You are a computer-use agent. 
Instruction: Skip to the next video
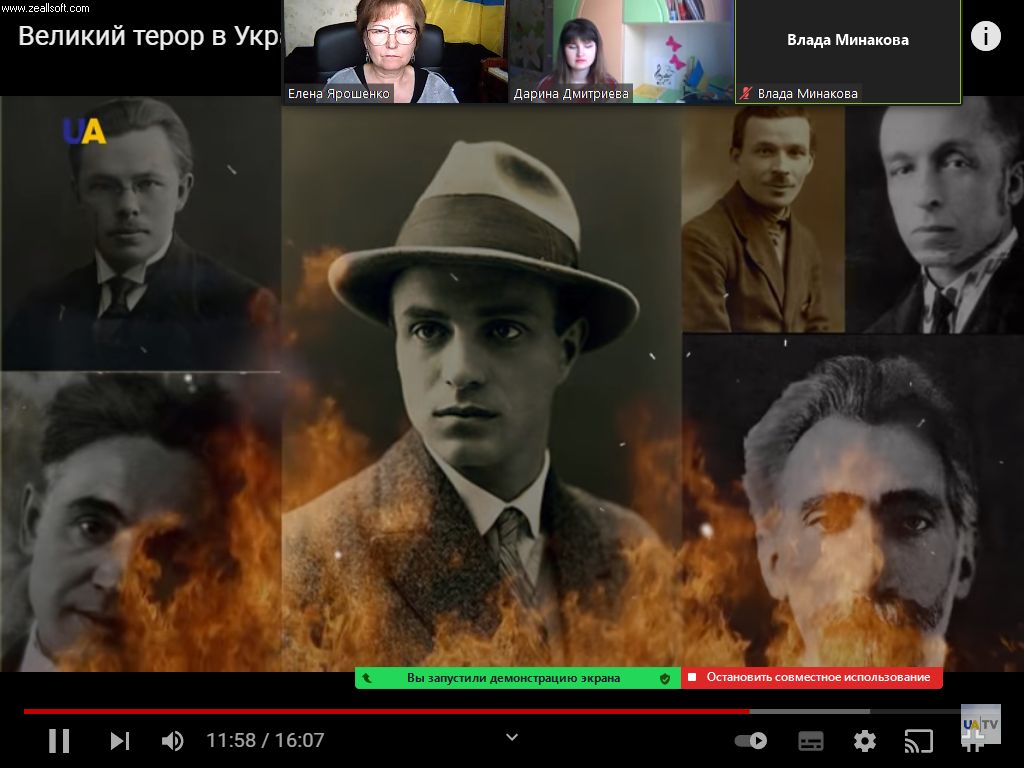click(x=119, y=741)
